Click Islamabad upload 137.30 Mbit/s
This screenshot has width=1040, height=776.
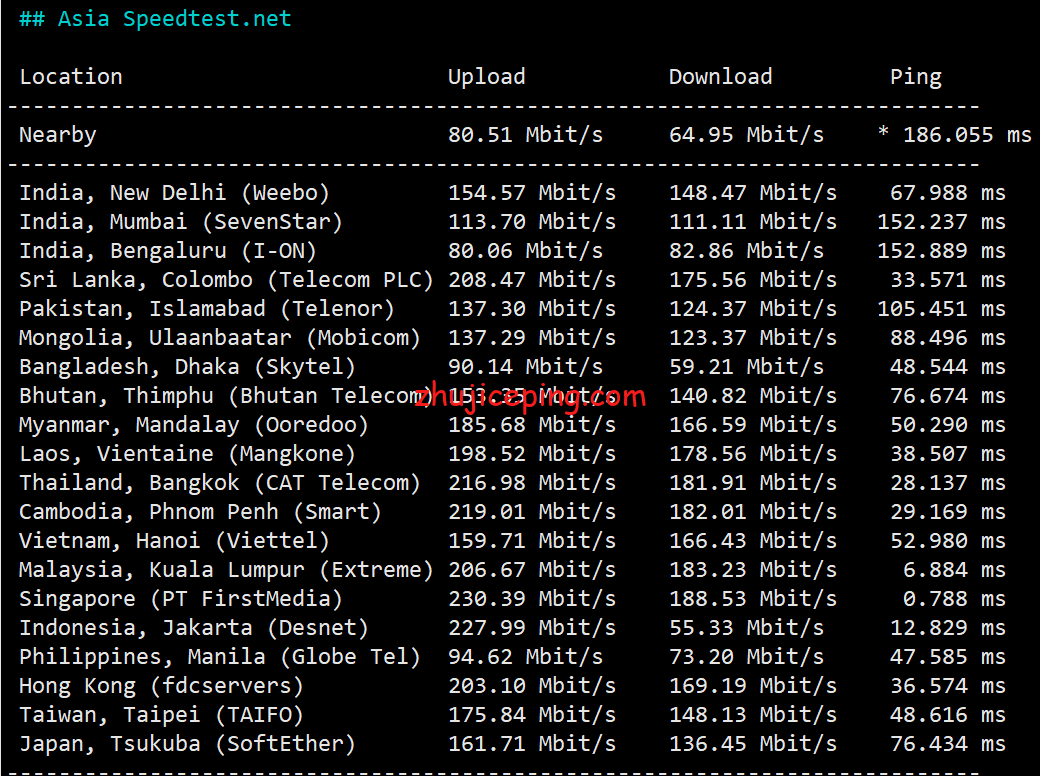click(532, 309)
